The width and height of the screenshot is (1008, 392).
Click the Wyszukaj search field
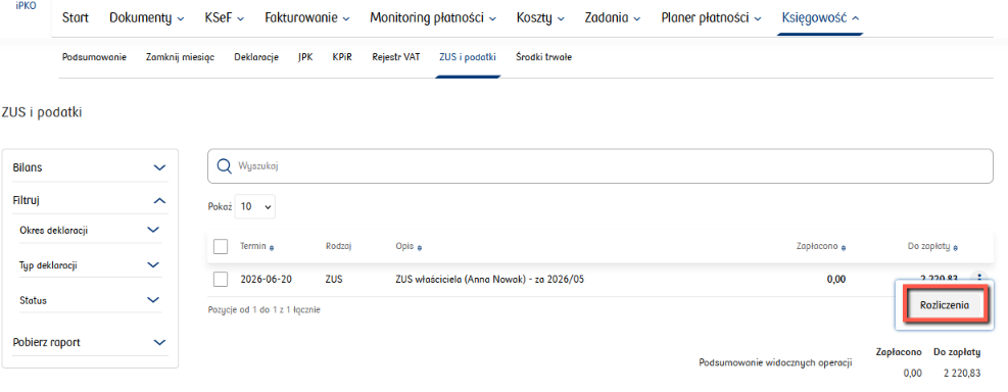tap(600, 166)
